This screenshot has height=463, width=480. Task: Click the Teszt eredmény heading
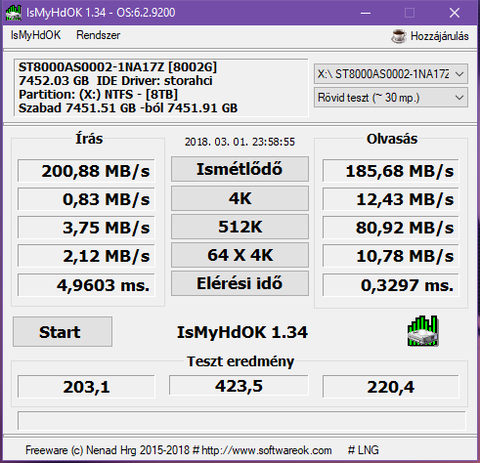[x=240, y=361]
